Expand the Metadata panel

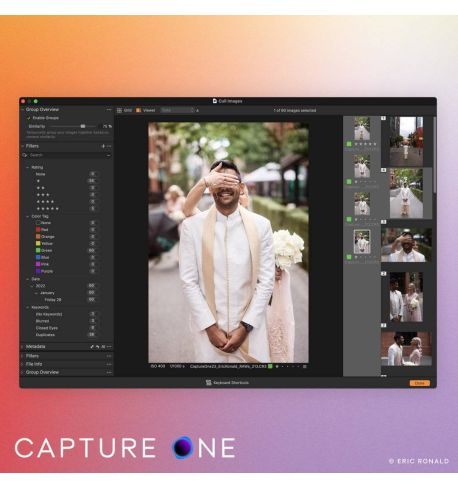point(23,347)
